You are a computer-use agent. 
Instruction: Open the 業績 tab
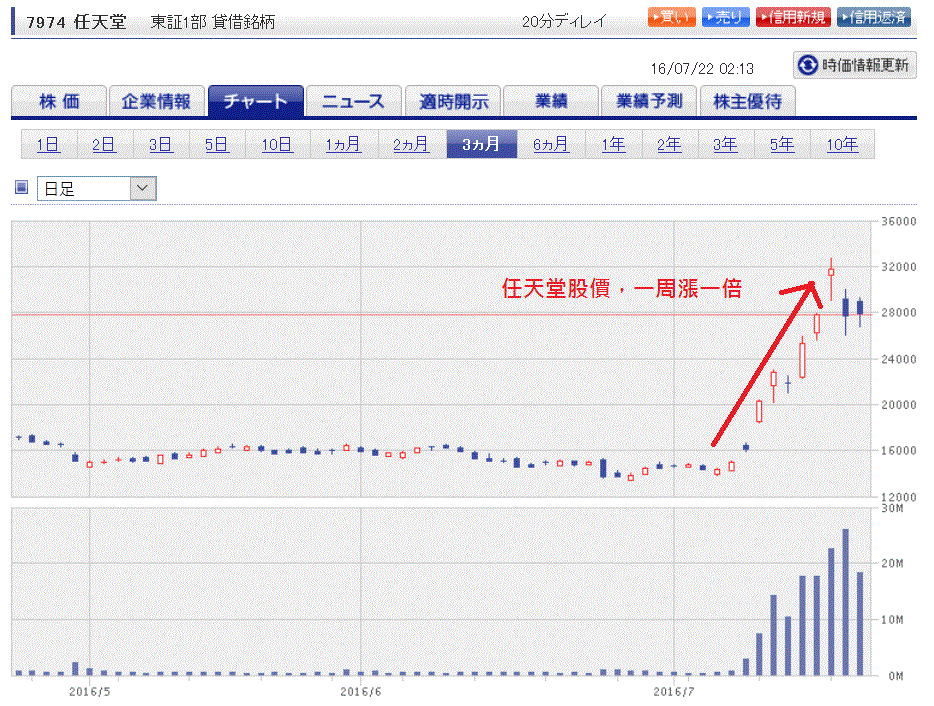(x=551, y=101)
